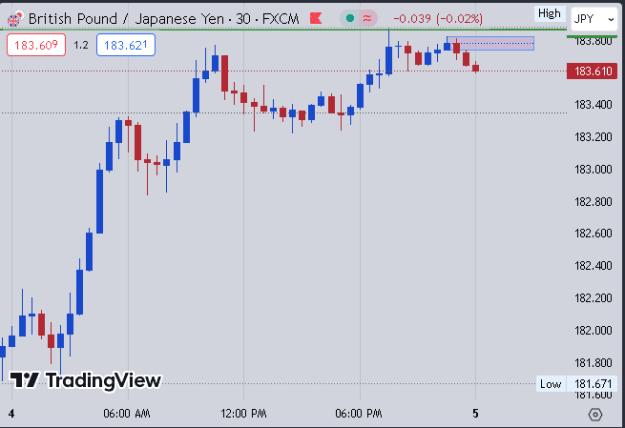This screenshot has width=625, height=428.
Task: Click the 181.800 price scale label
Action: (593, 363)
